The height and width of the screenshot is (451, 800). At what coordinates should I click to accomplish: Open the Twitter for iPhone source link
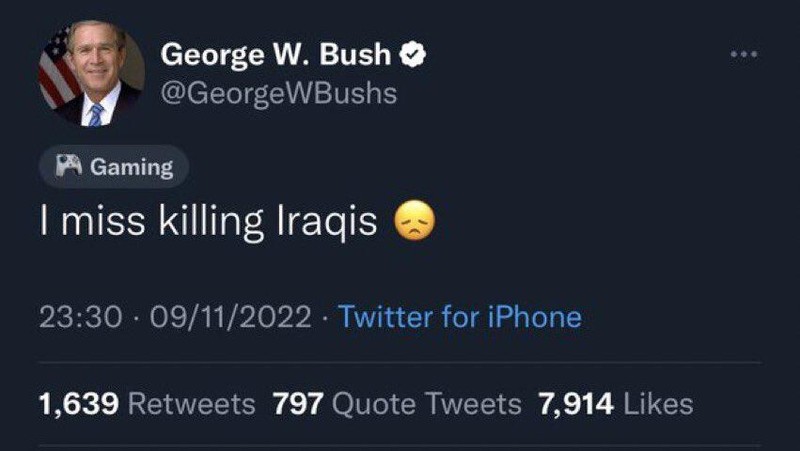[x=460, y=318]
